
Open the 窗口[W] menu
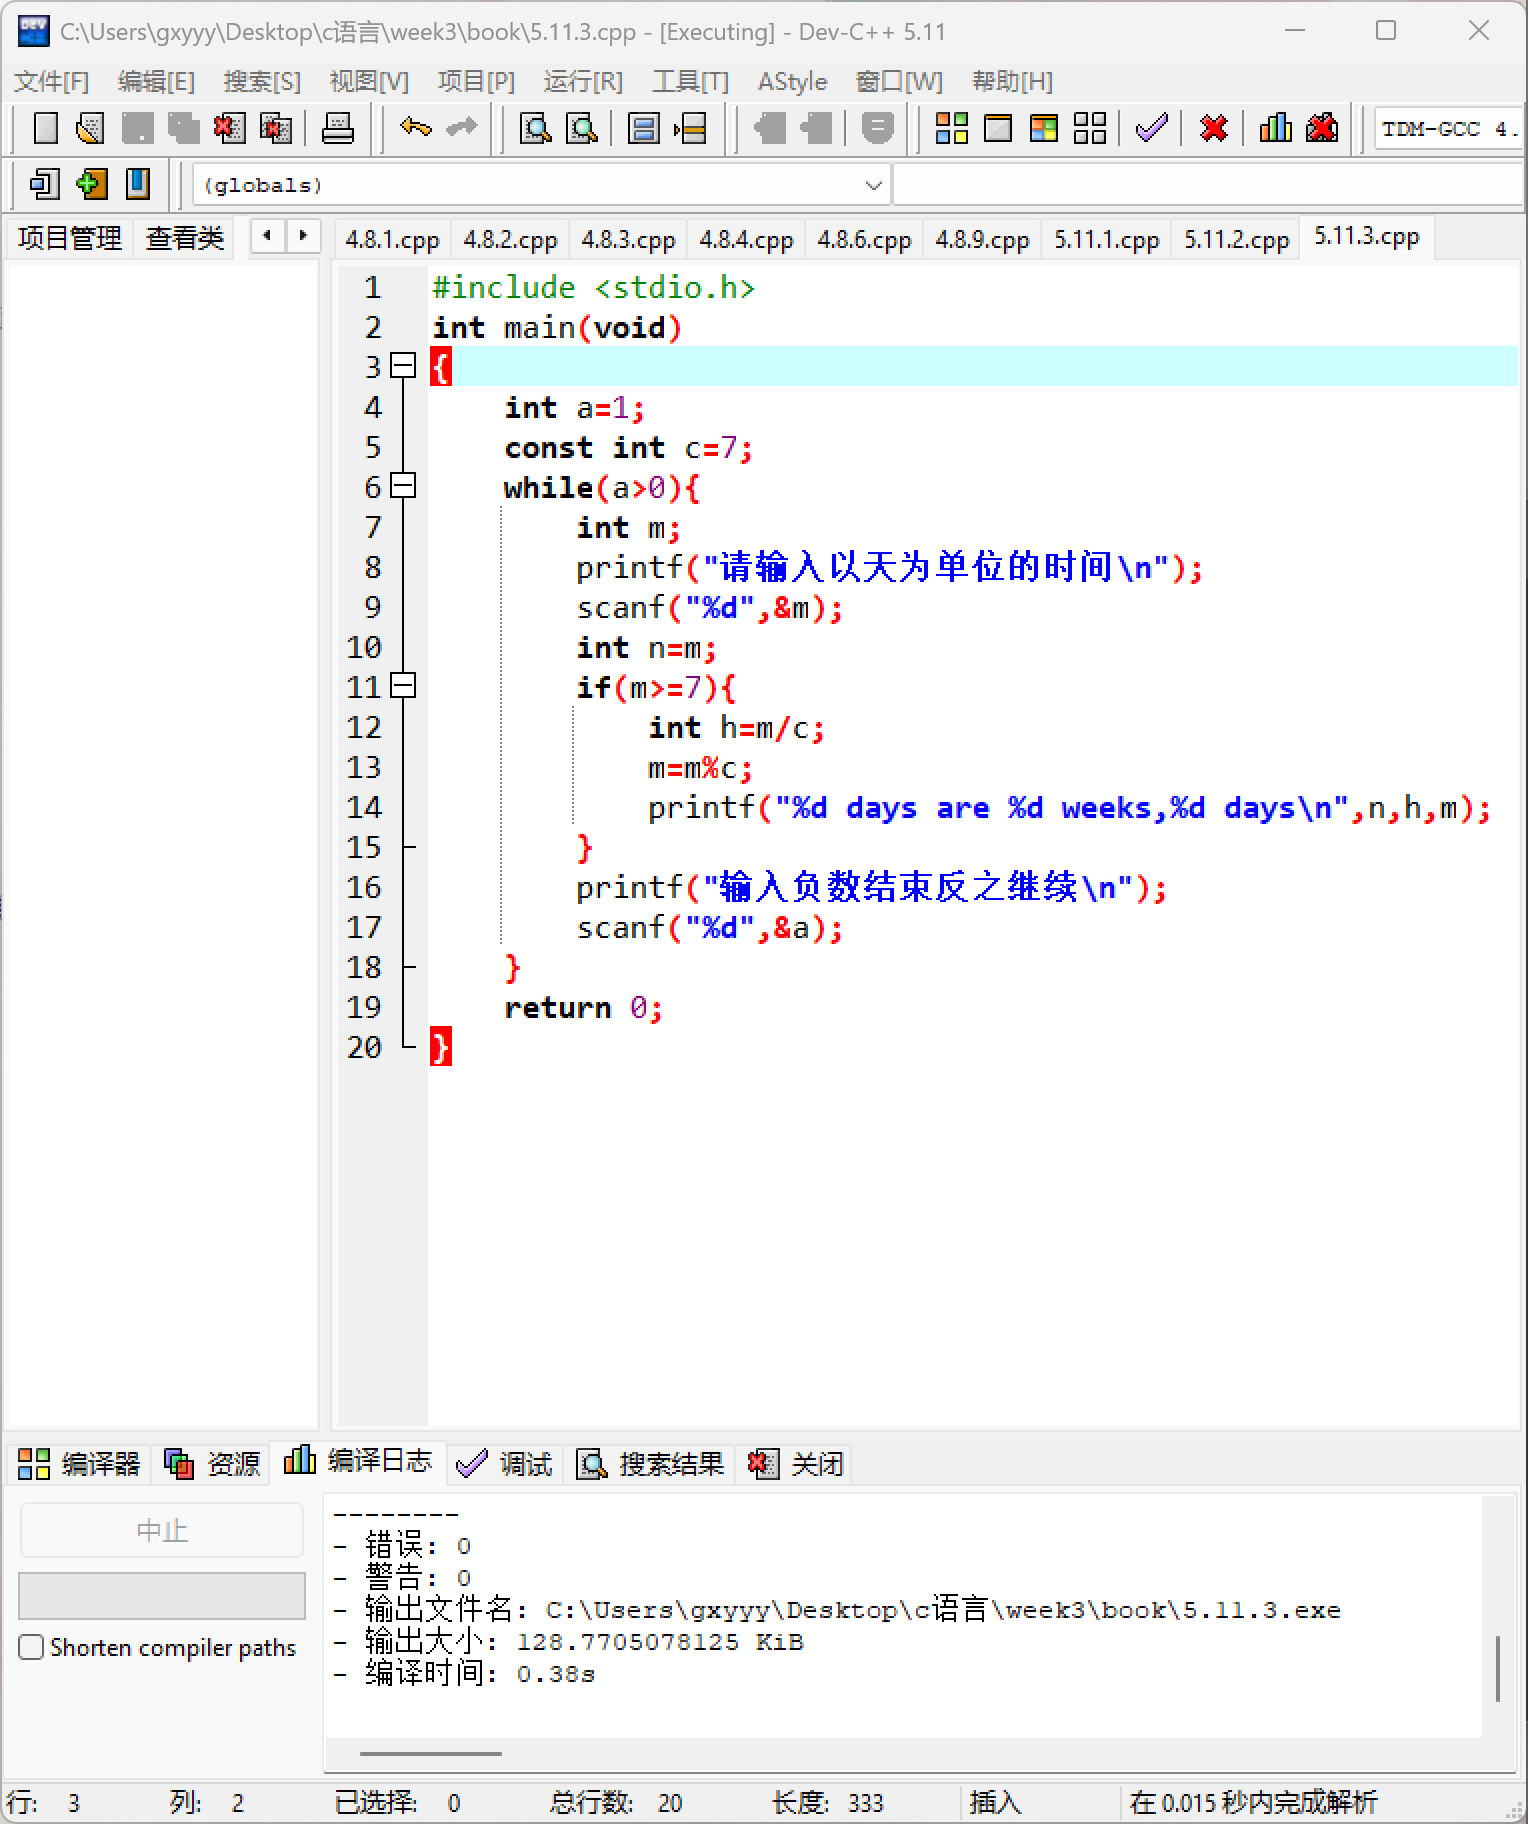pos(899,81)
